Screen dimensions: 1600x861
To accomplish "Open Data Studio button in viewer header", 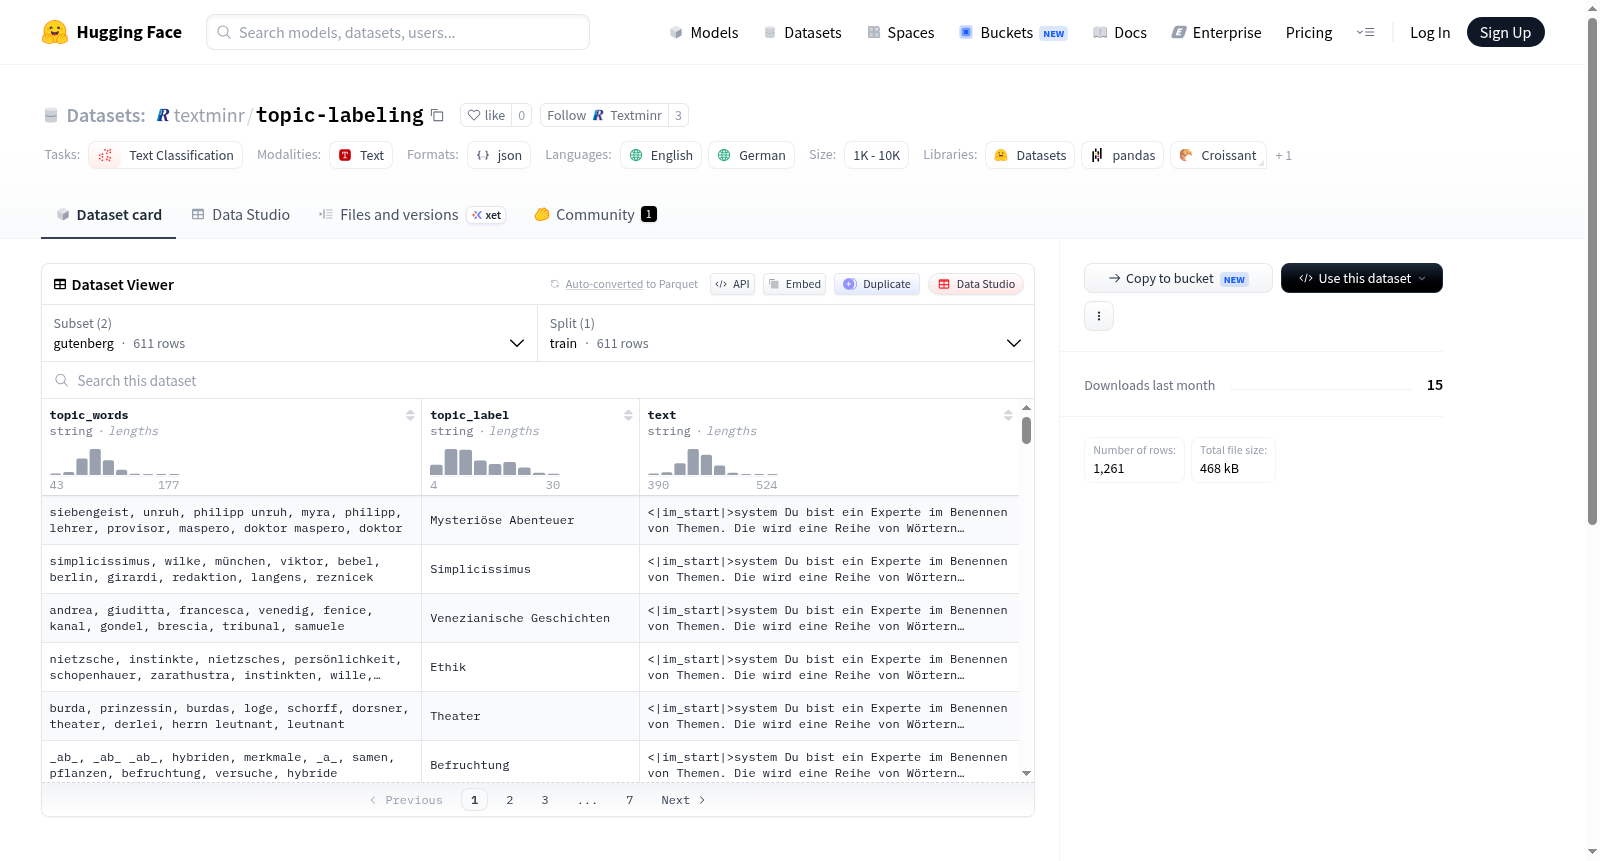I will (x=976, y=284).
